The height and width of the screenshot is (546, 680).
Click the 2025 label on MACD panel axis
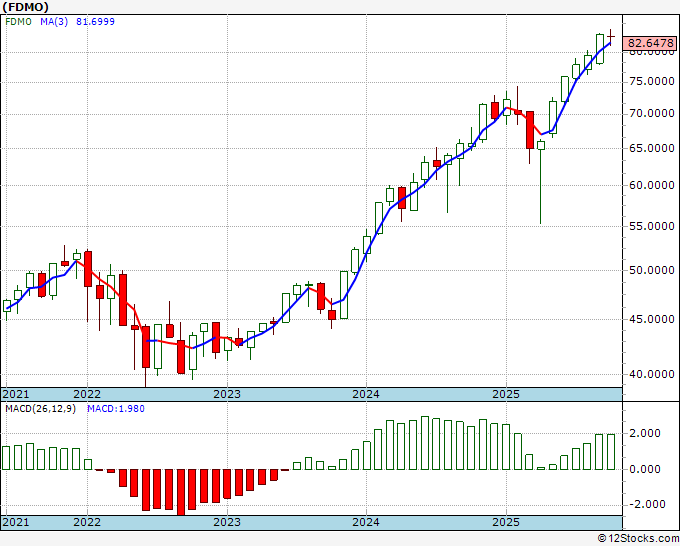[x=506, y=522]
